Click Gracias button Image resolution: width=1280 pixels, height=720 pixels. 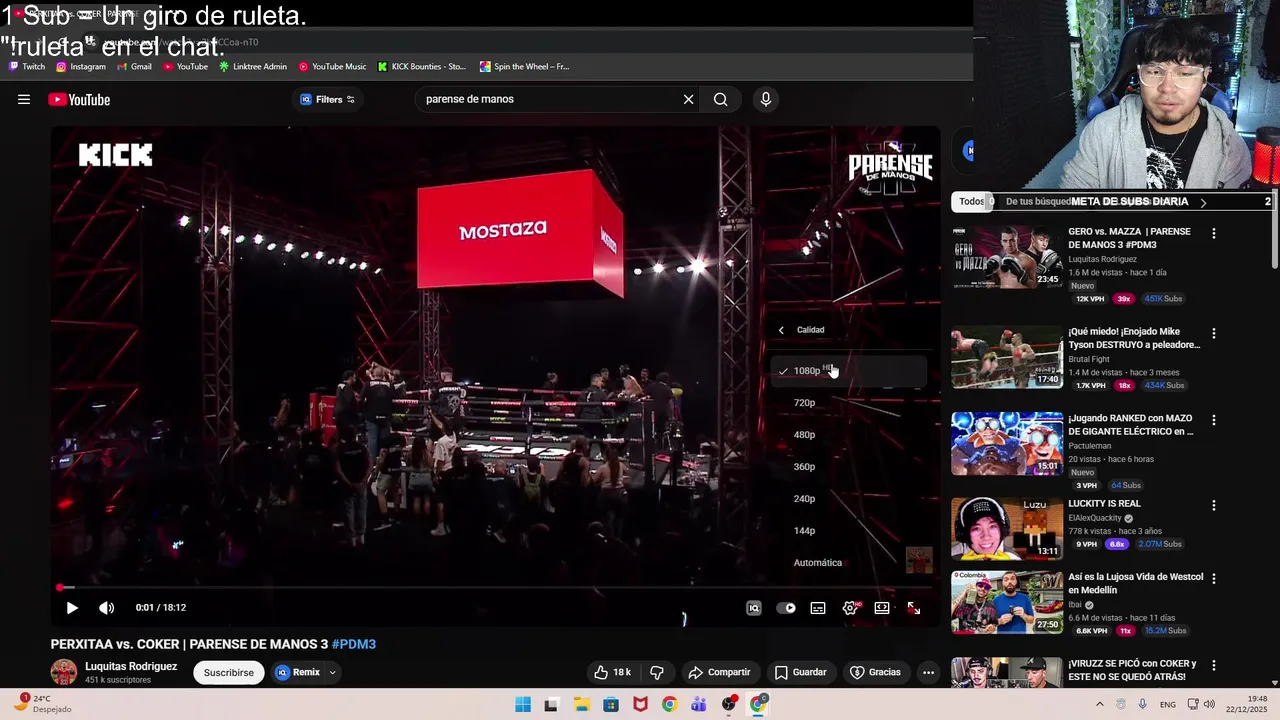pyautogui.click(x=875, y=672)
